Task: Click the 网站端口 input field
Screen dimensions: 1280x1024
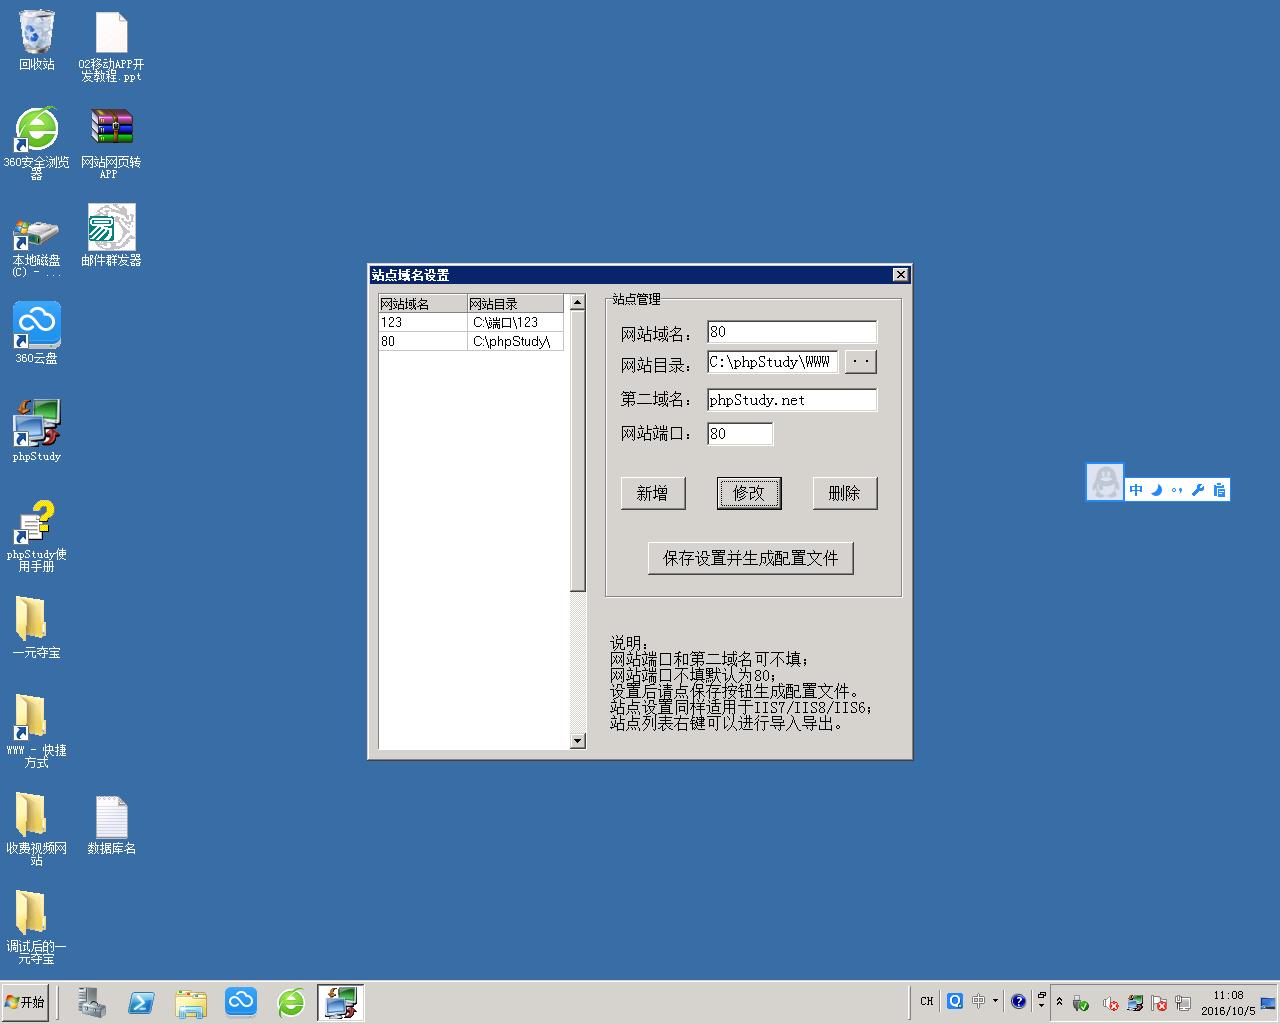Action: pyautogui.click(x=739, y=434)
